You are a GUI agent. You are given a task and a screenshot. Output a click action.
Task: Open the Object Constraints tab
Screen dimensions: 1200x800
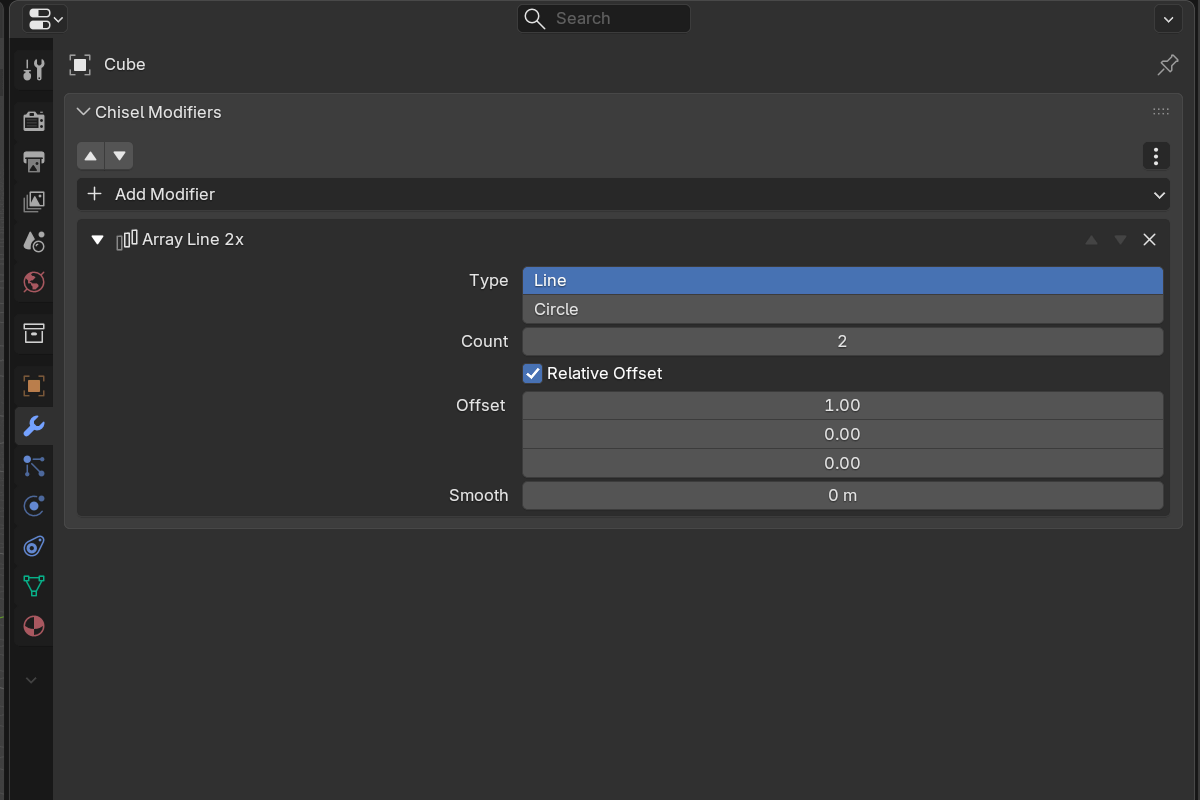point(33,546)
